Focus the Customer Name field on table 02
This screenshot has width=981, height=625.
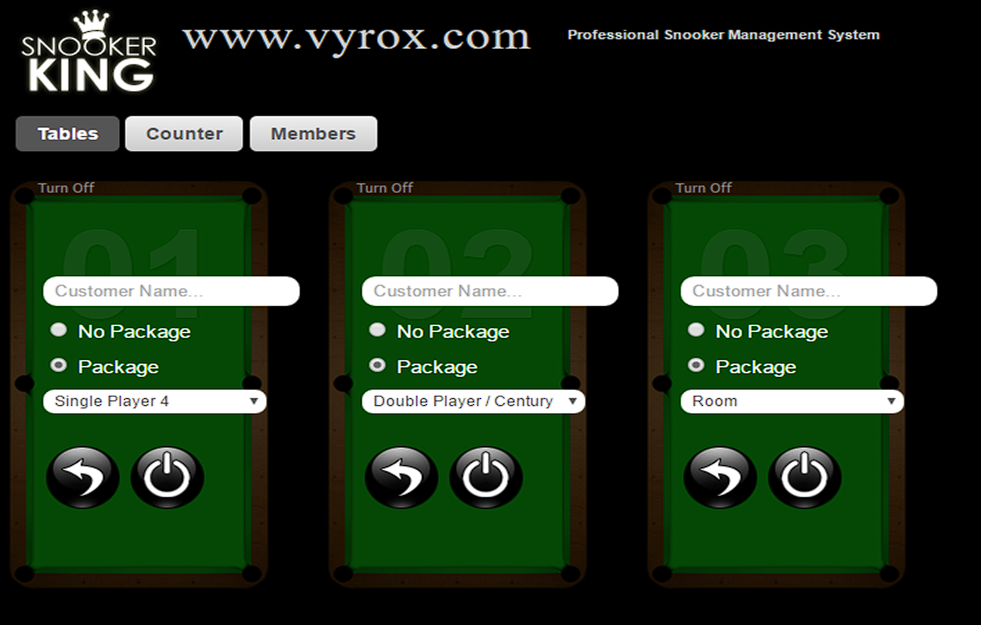point(490,291)
